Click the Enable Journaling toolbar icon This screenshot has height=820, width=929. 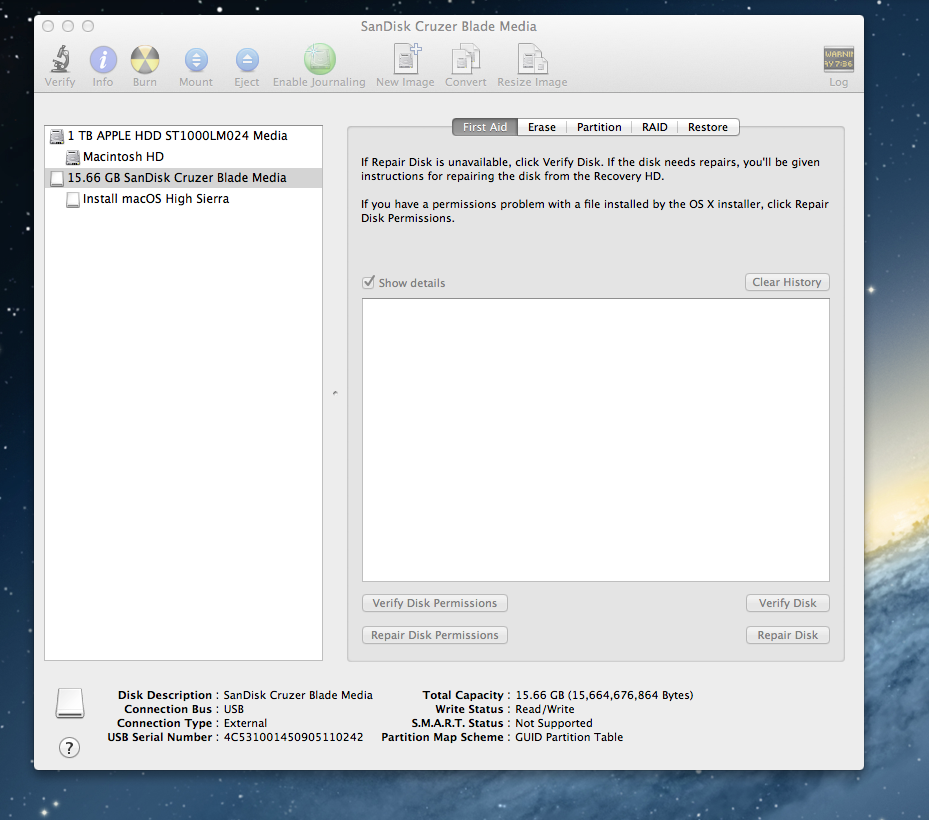[x=319, y=59]
